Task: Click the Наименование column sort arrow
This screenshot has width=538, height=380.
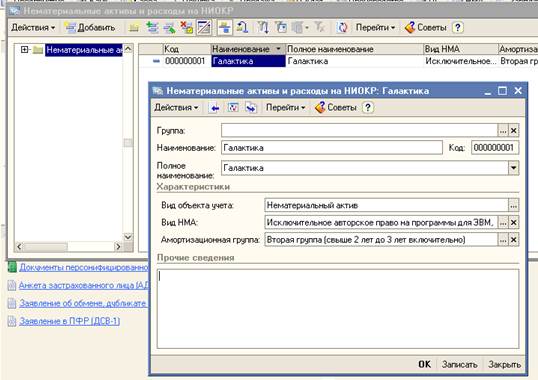Action: click(278, 49)
